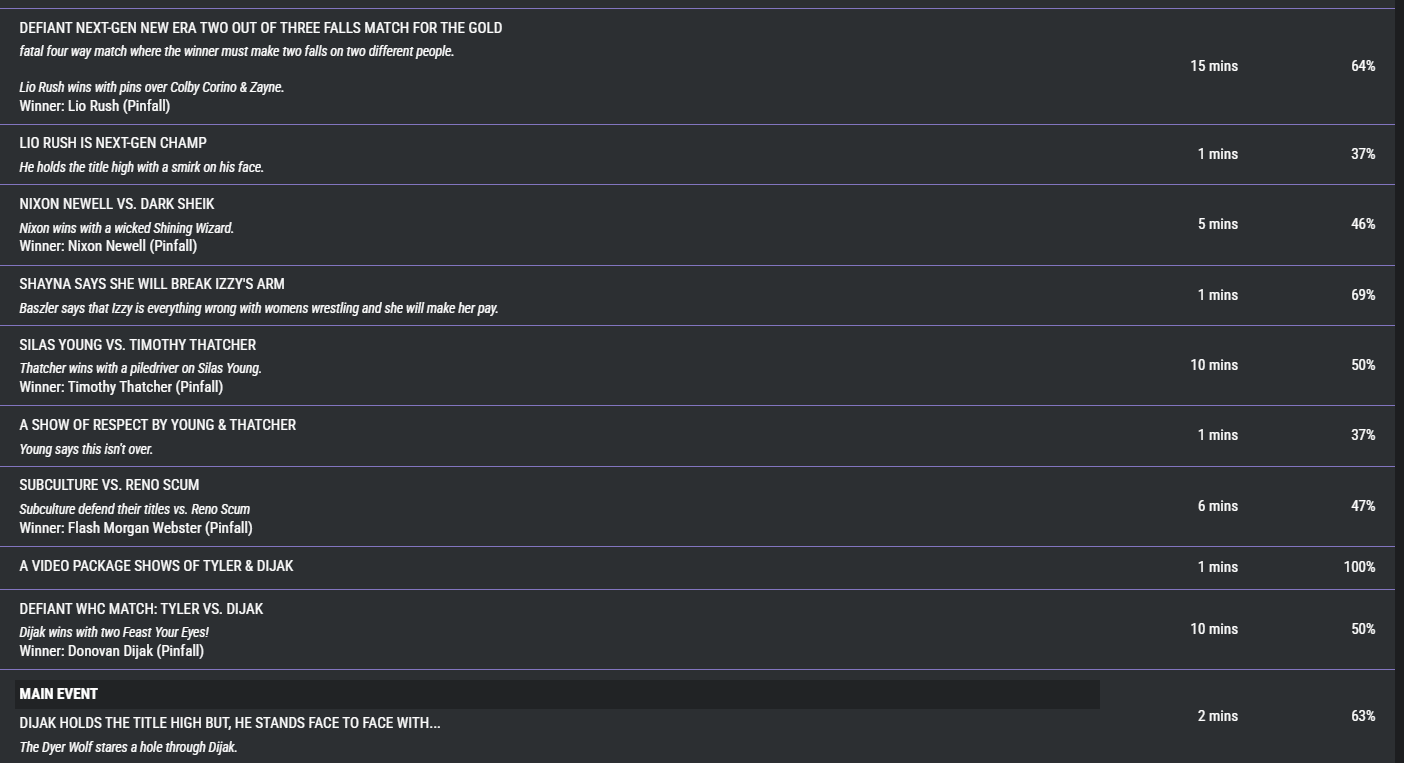Open the Nixon Newell vs. Dark Sheik match
Screen dimensions: 1404x763
coord(117,204)
